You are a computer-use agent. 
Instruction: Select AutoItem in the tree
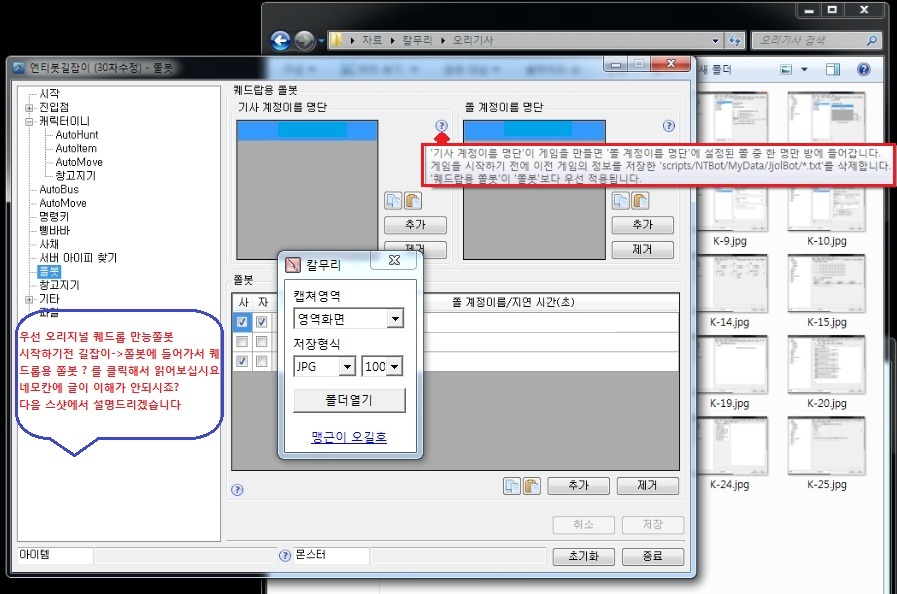(x=76, y=148)
